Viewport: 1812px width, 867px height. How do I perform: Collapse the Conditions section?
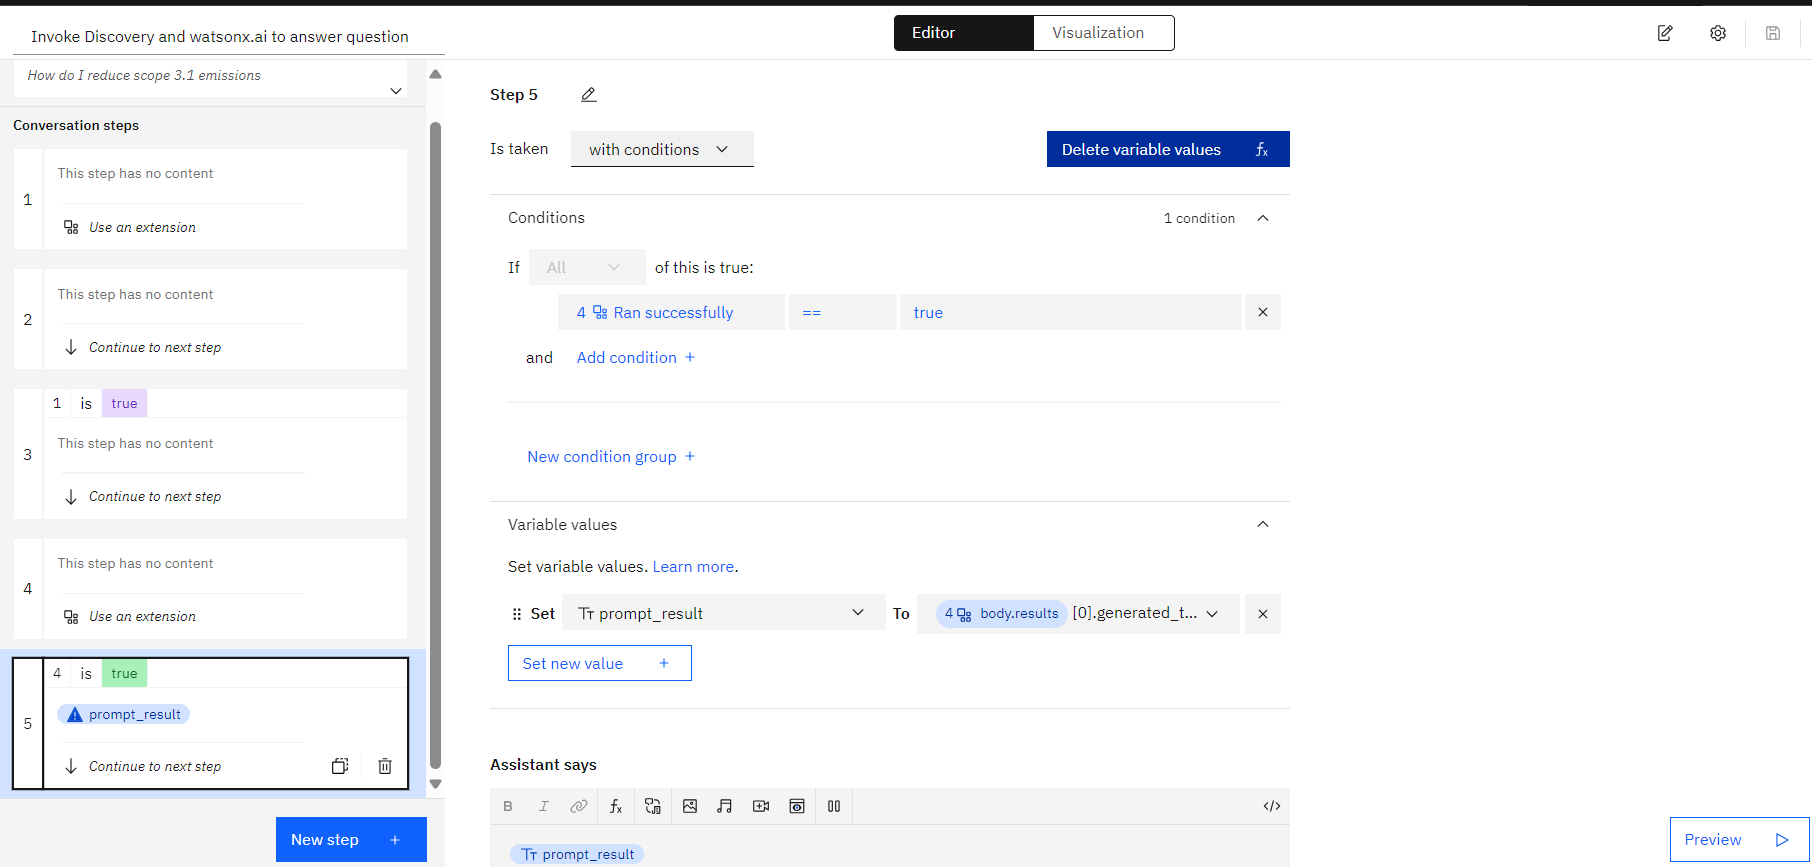[1263, 218]
